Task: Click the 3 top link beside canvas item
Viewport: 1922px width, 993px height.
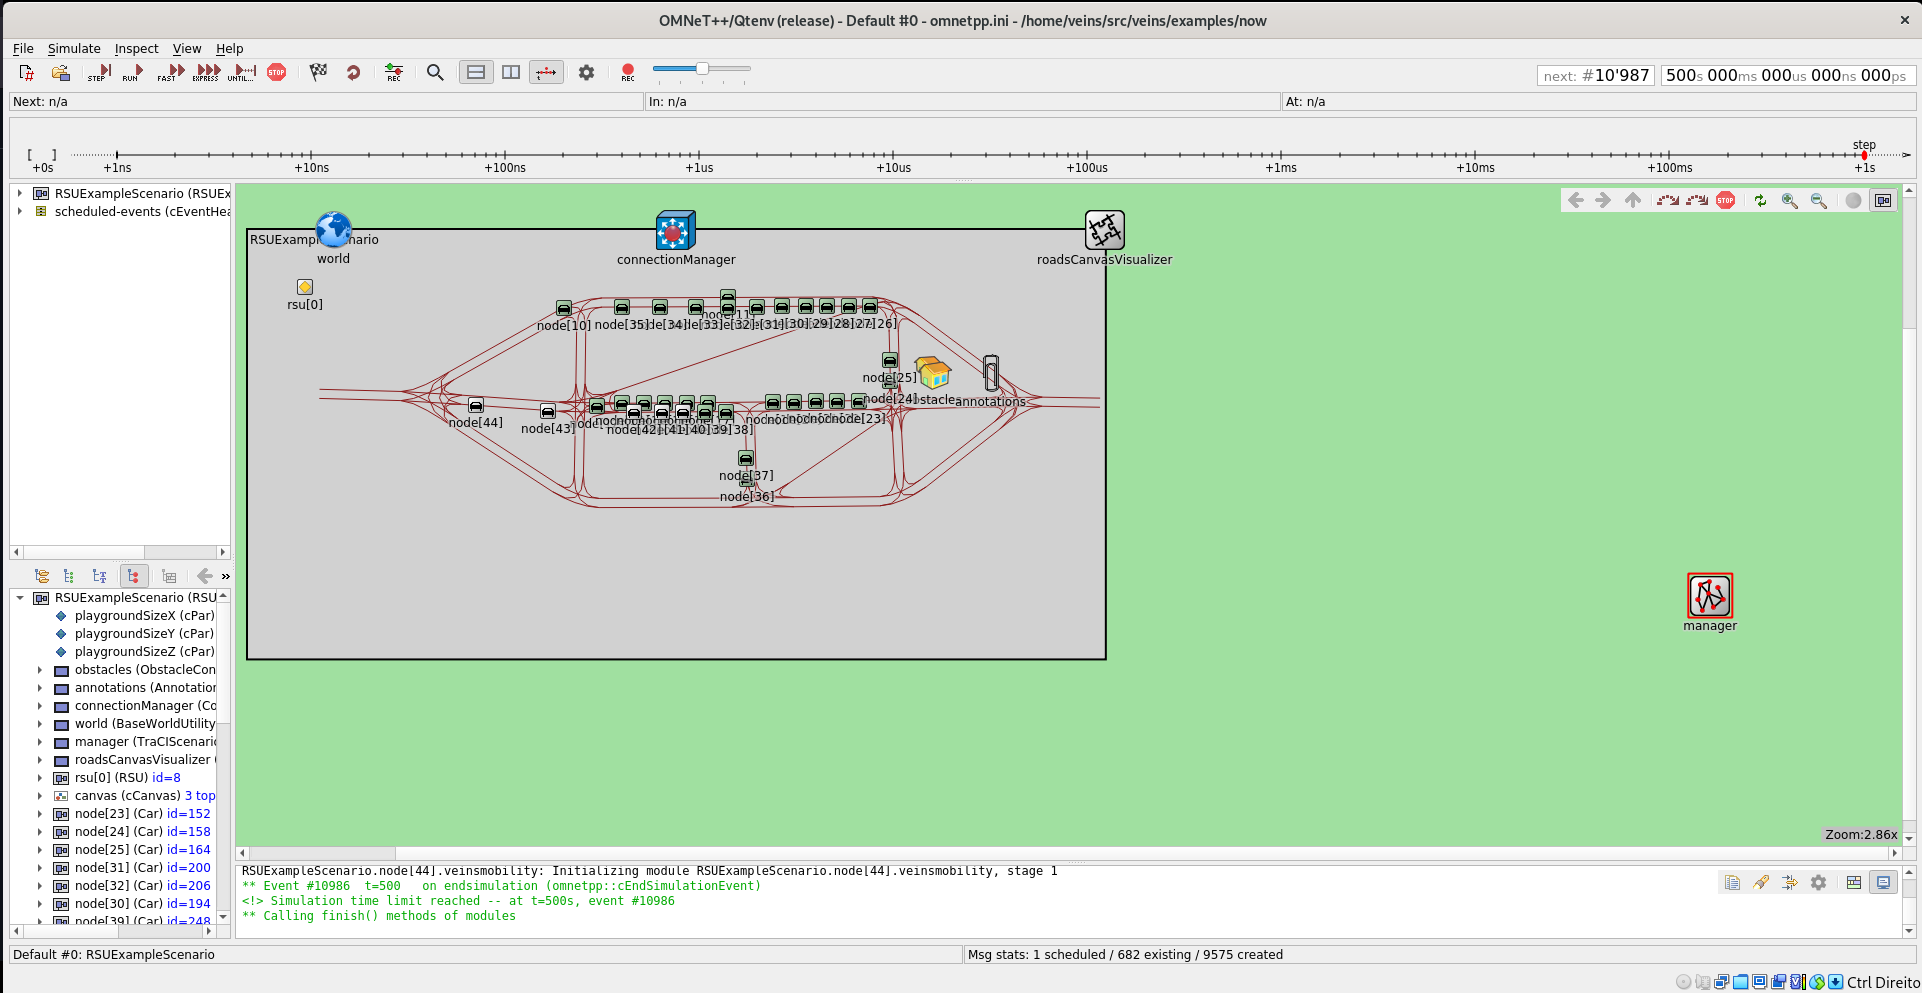Action: [x=200, y=795]
